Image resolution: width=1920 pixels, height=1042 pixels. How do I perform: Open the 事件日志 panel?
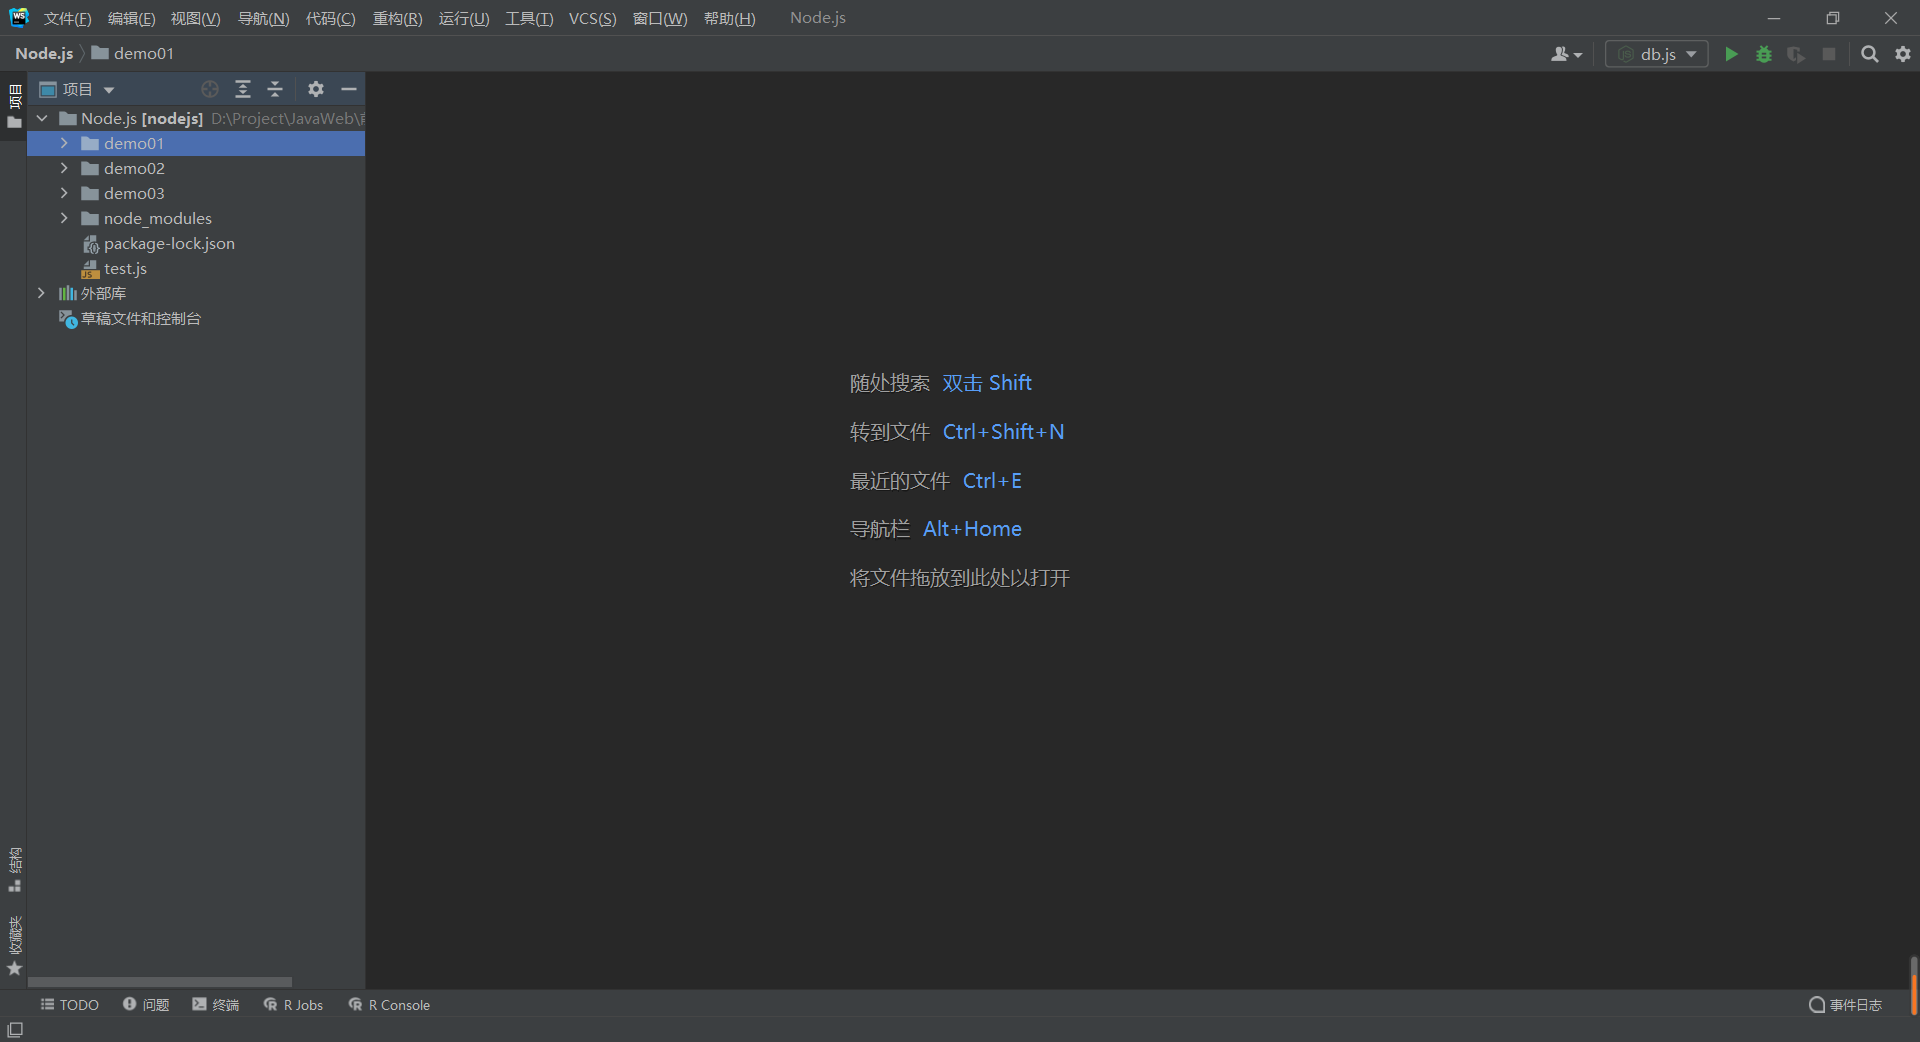tap(1853, 1005)
